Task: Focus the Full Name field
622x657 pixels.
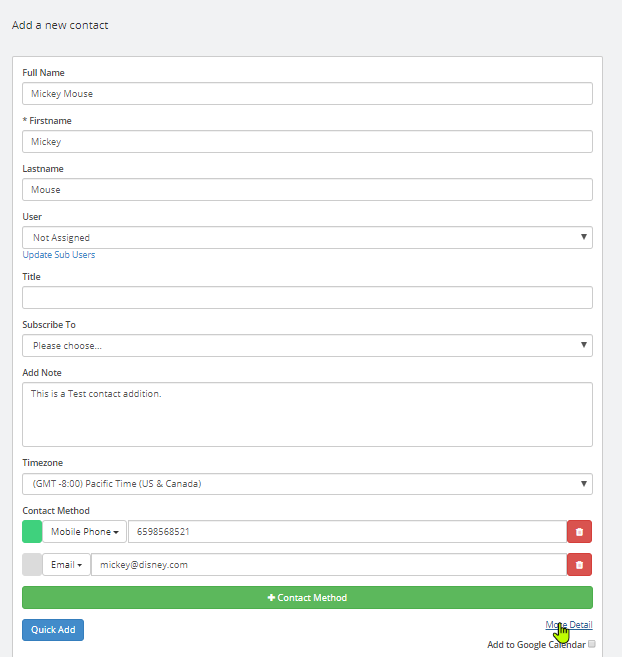Action: pos(307,93)
